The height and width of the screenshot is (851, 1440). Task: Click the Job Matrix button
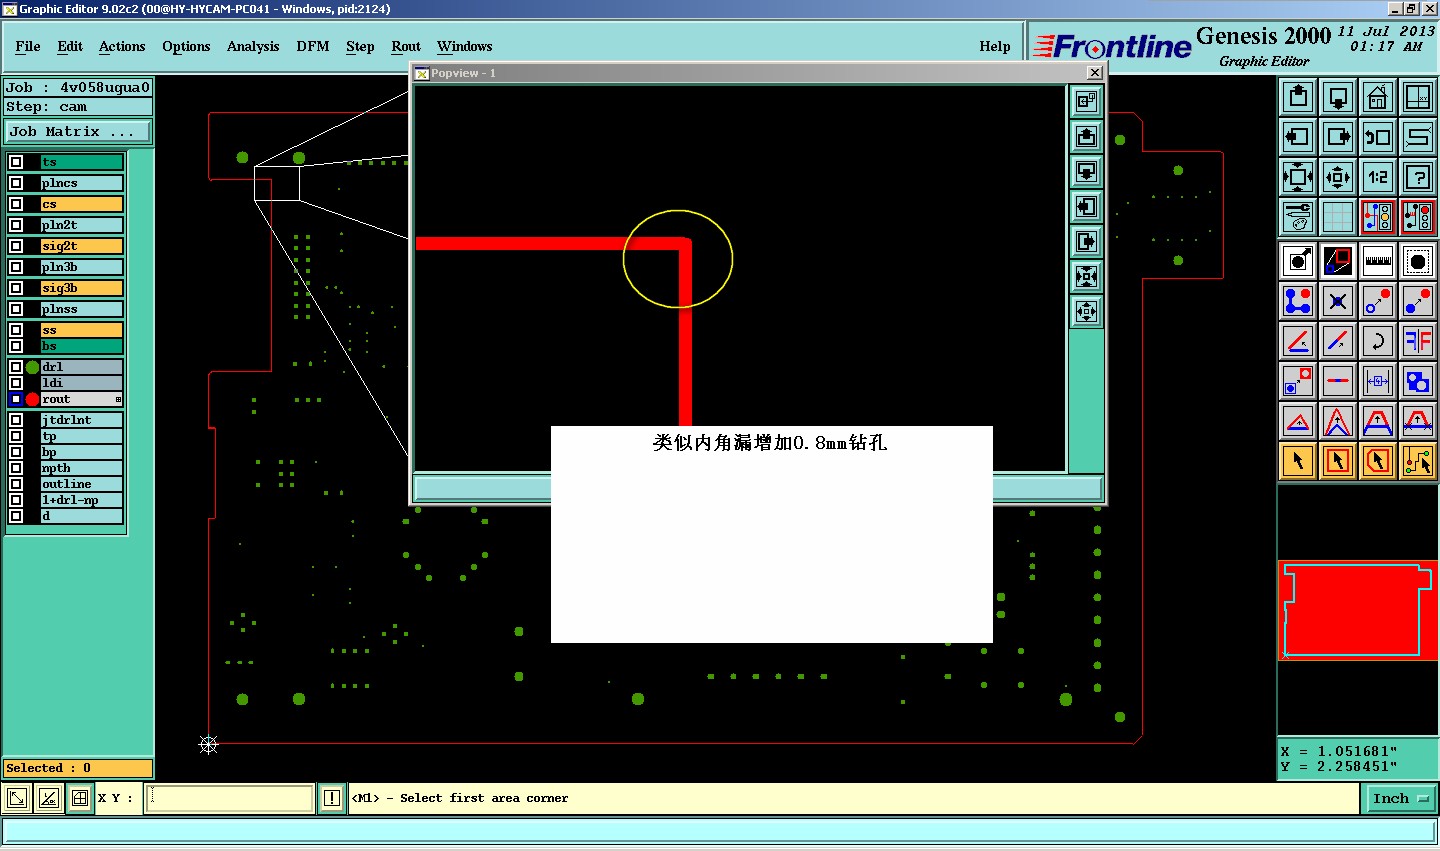click(x=78, y=132)
